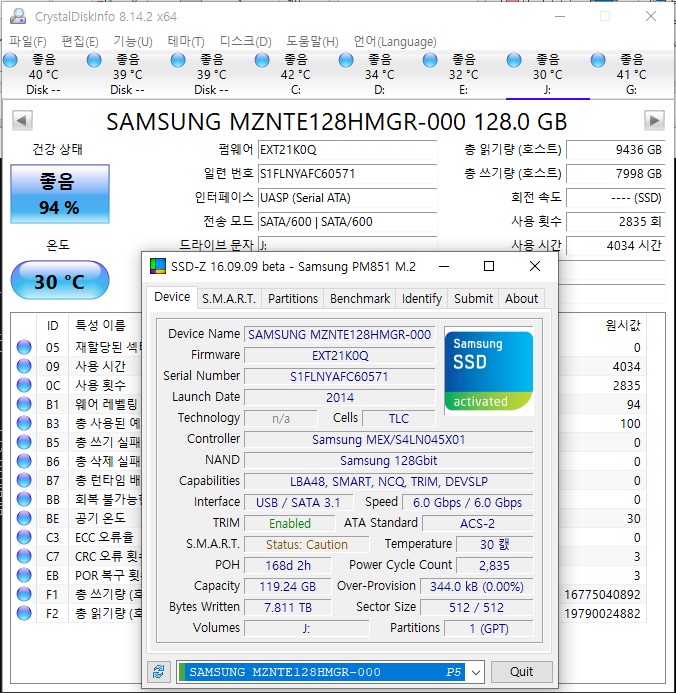Open the 도움말(H) menu
The image size is (676, 693).
312,42
